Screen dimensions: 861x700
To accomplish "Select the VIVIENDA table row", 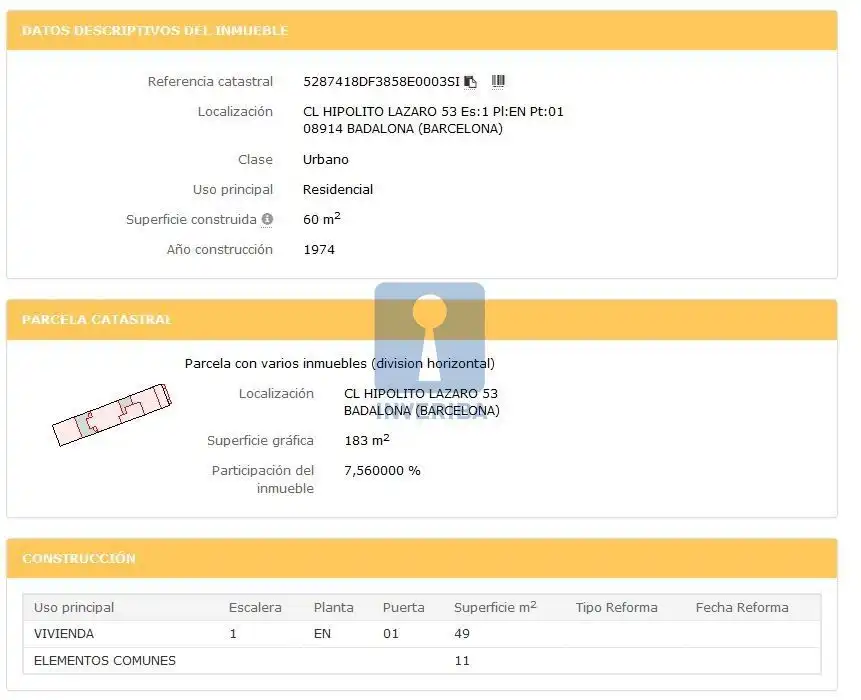I will [422, 634].
